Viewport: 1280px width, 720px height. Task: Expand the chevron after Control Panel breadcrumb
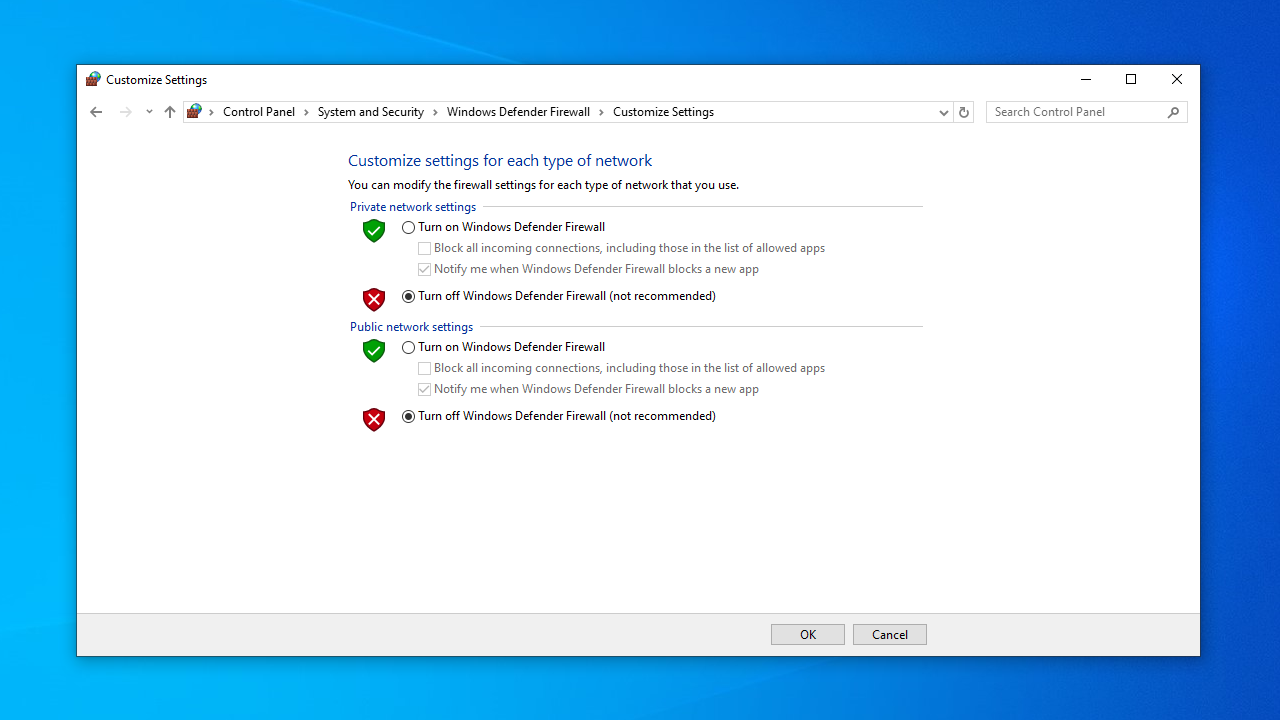coord(307,112)
